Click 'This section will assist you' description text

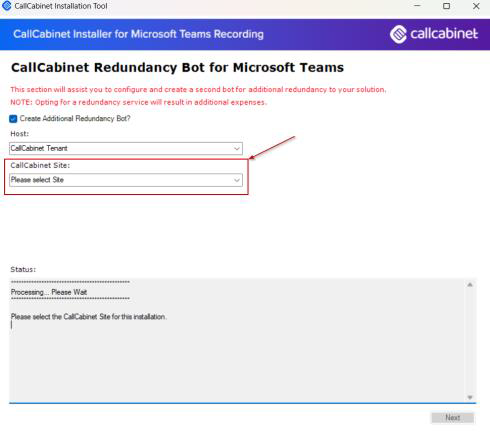point(198,89)
